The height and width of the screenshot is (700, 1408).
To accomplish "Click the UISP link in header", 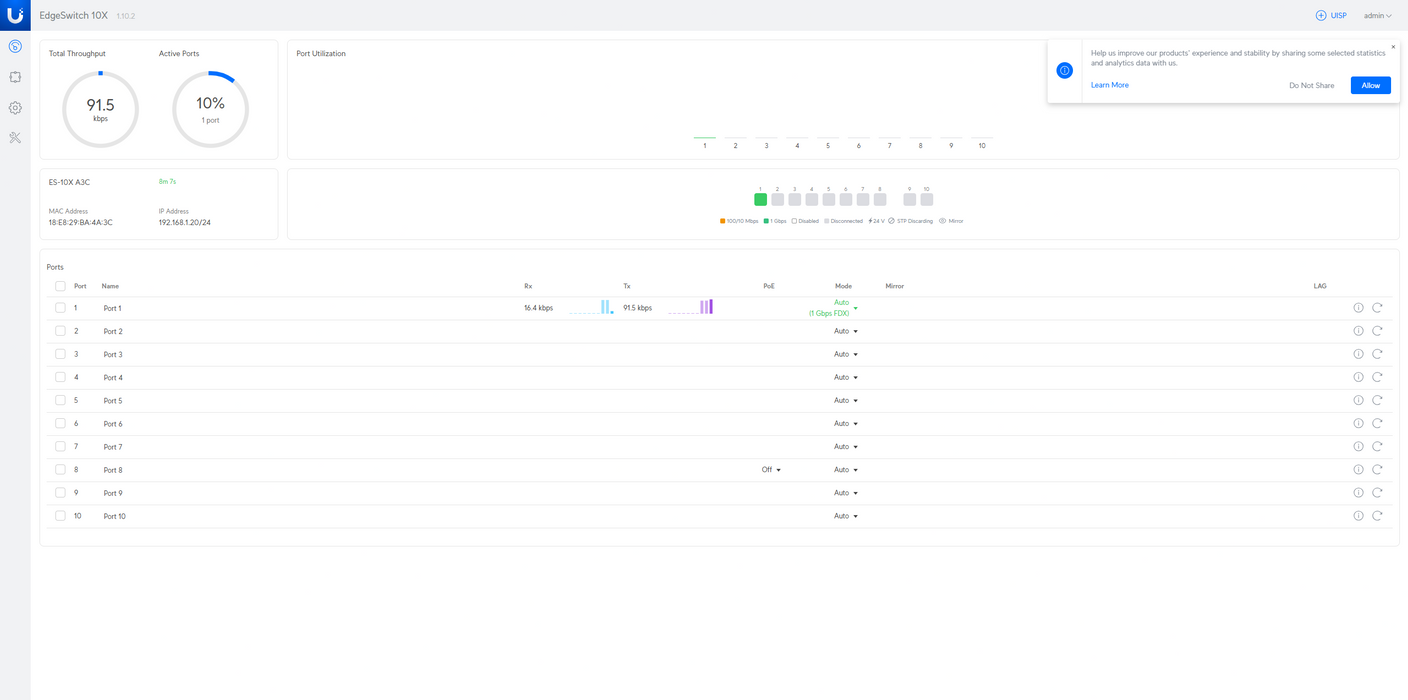I will (x=1331, y=16).
